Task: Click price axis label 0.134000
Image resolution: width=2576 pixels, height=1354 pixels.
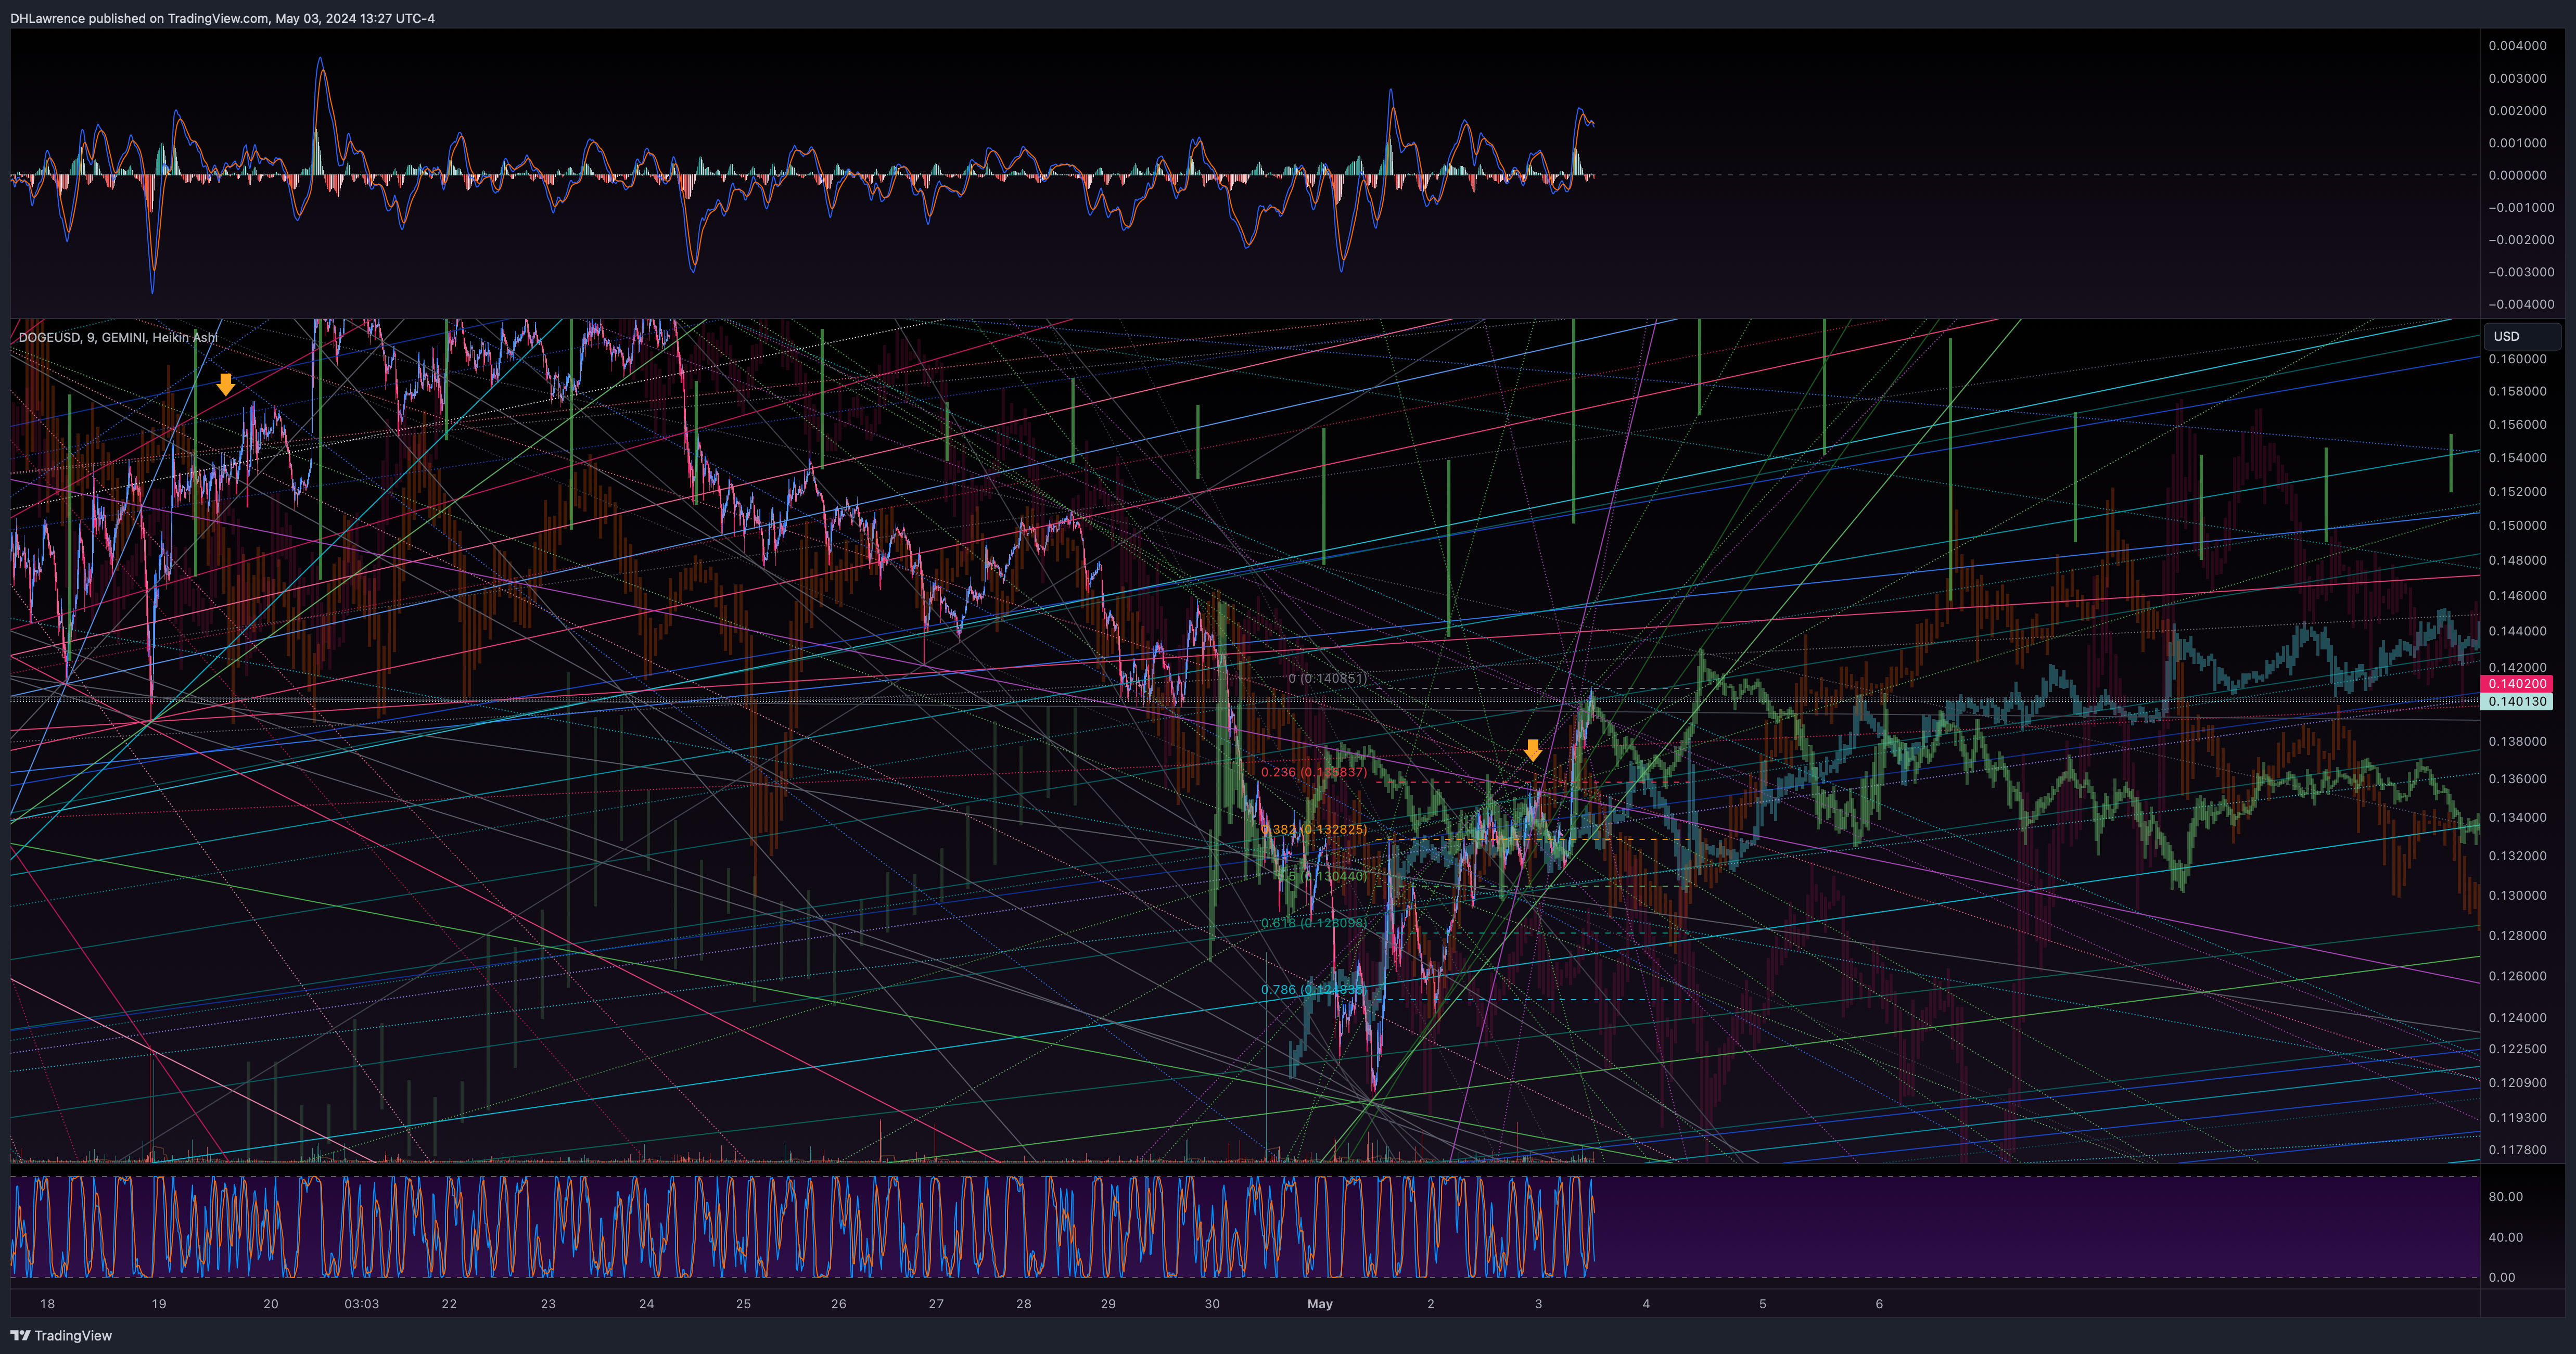Action: tap(2518, 817)
